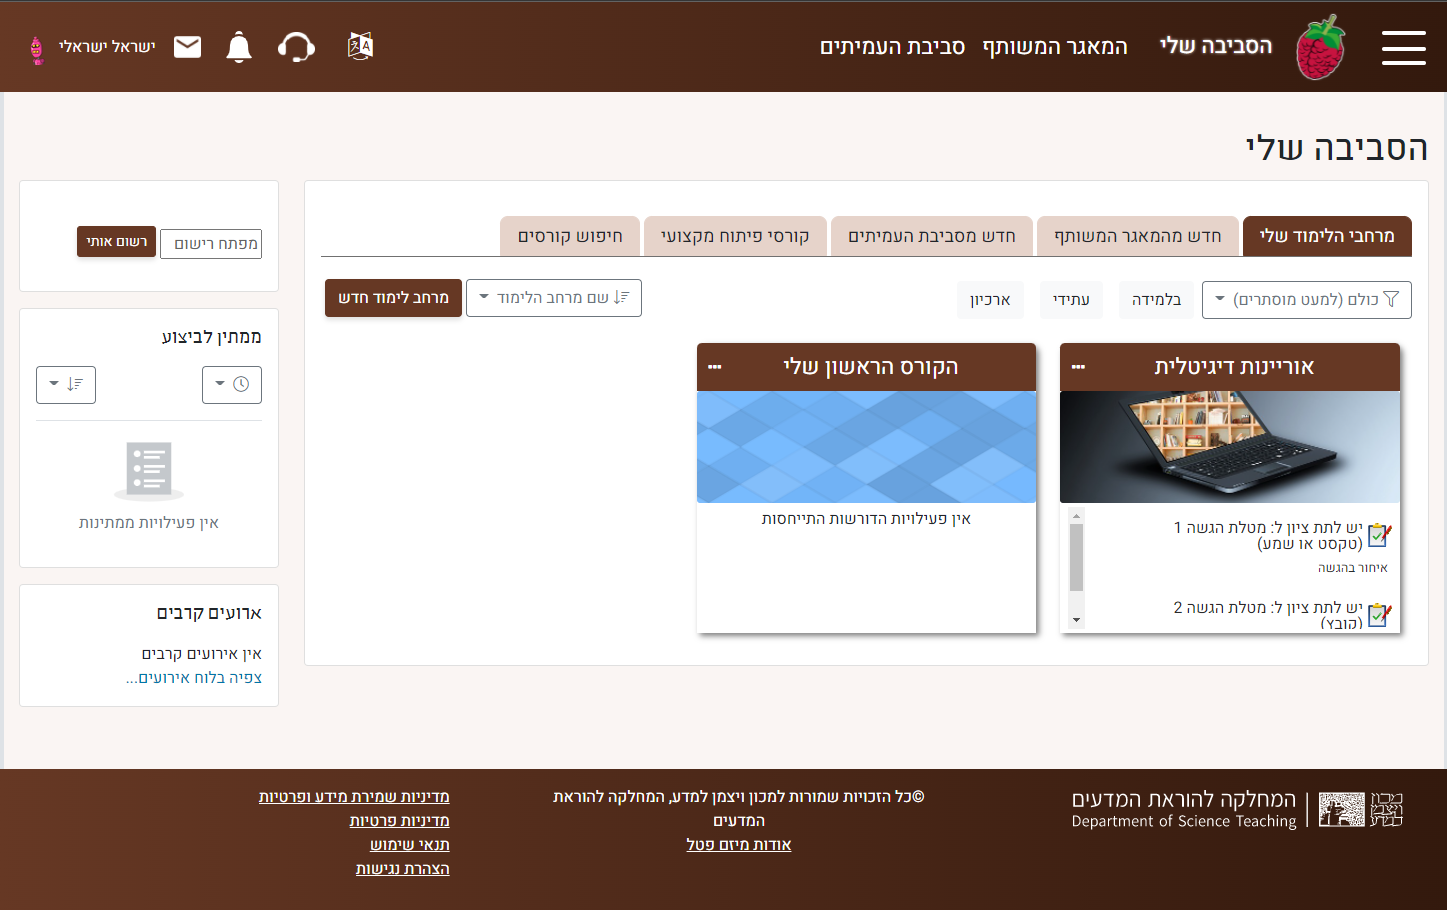1447x910 pixels.
Task: Open the language translation icon
Action: 360,46
